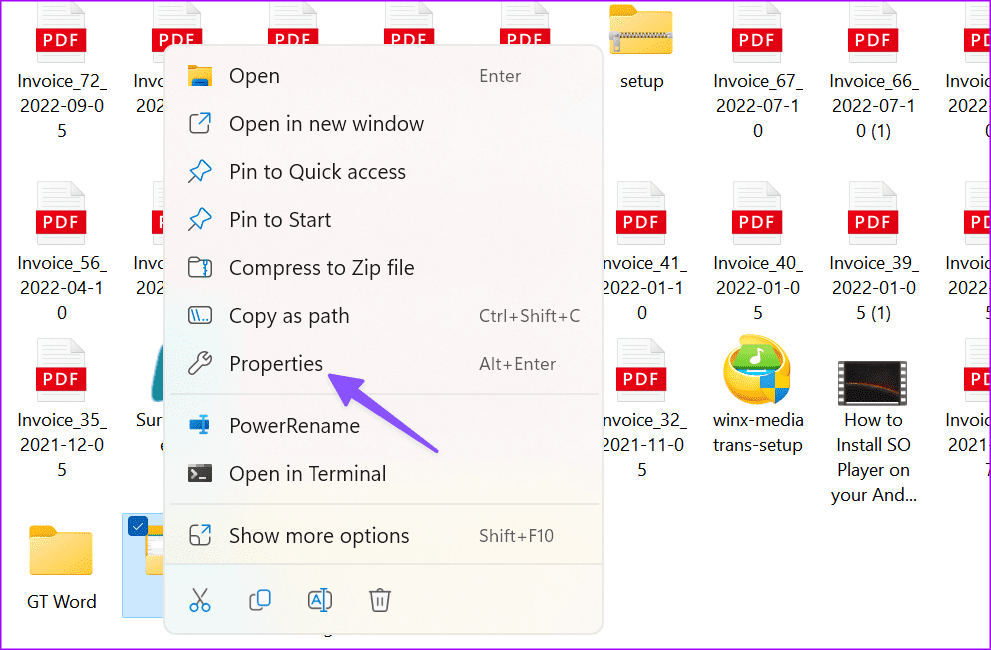Click the Rename icon in the action bar
The width and height of the screenshot is (991, 650).
tap(320, 599)
